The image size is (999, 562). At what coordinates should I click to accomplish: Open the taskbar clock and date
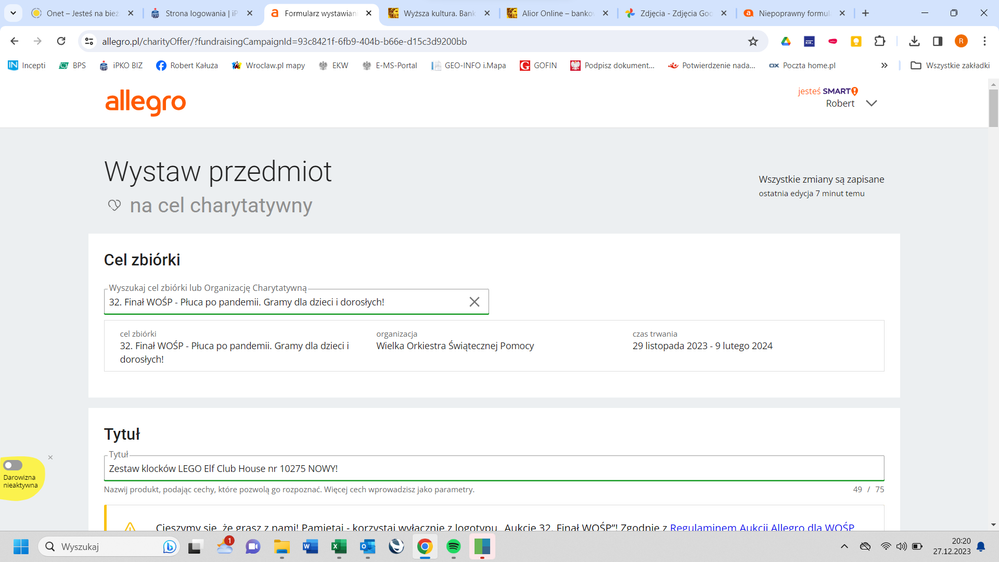952,547
